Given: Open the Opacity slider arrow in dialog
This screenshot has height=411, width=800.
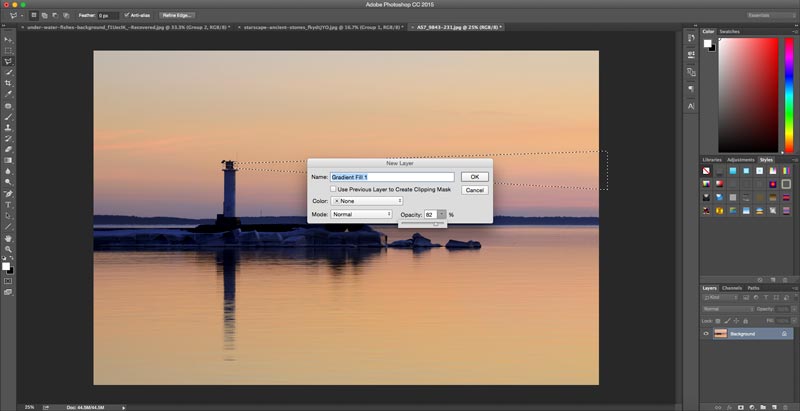Looking at the screenshot, I should 442,215.
